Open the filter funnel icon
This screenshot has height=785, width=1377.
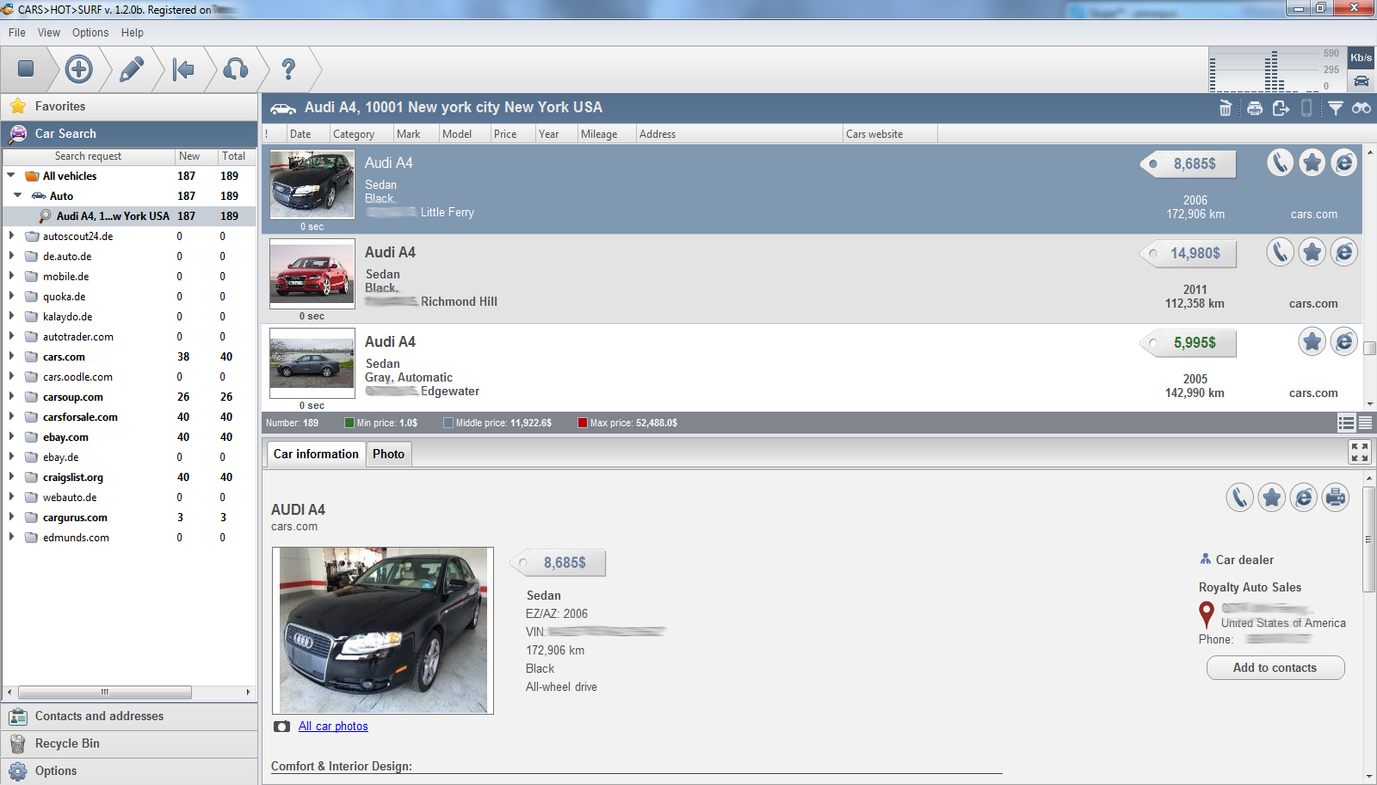pos(1335,108)
